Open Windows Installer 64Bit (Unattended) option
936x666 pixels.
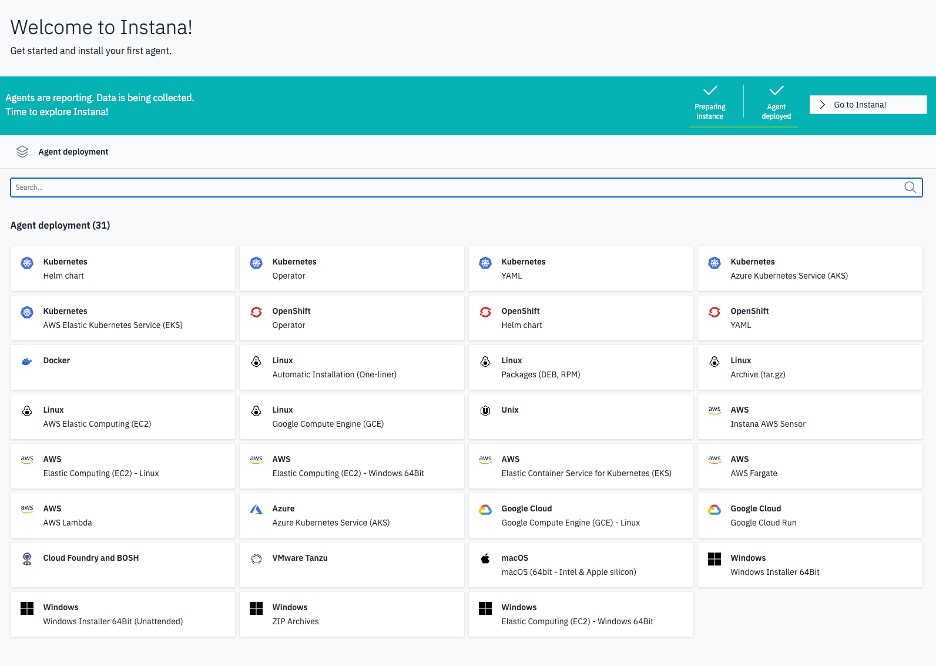(x=123, y=614)
